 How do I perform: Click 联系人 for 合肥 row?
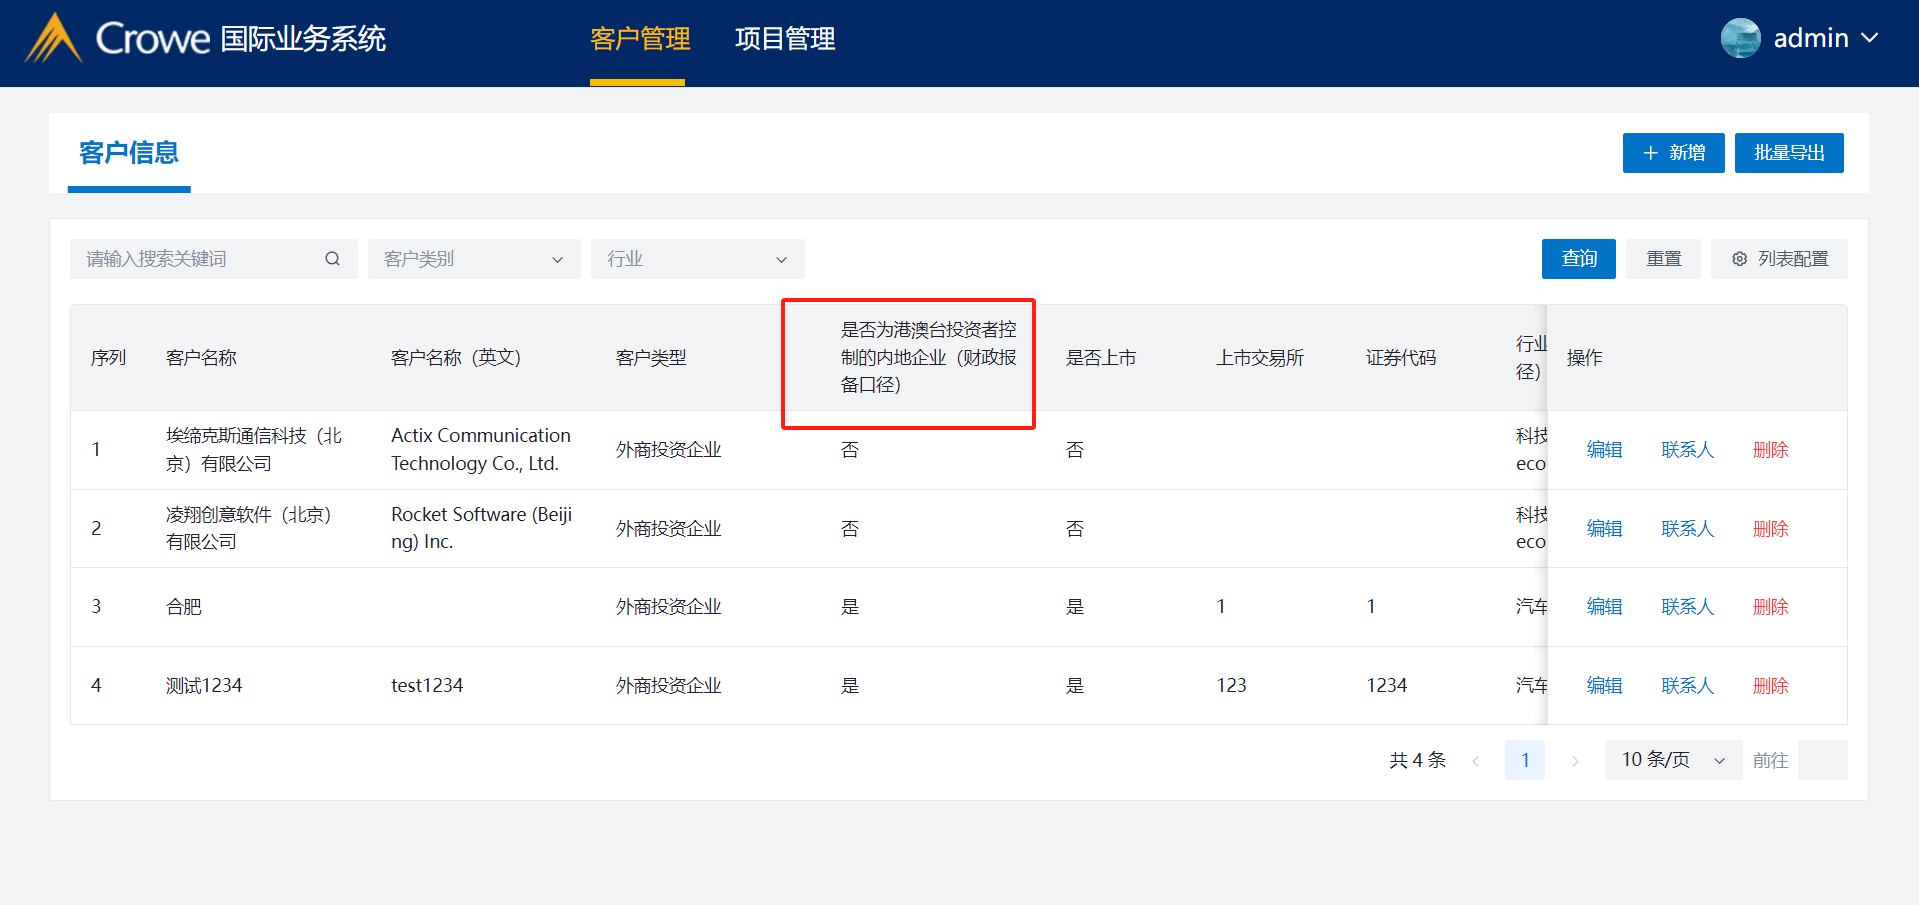coord(1687,607)
